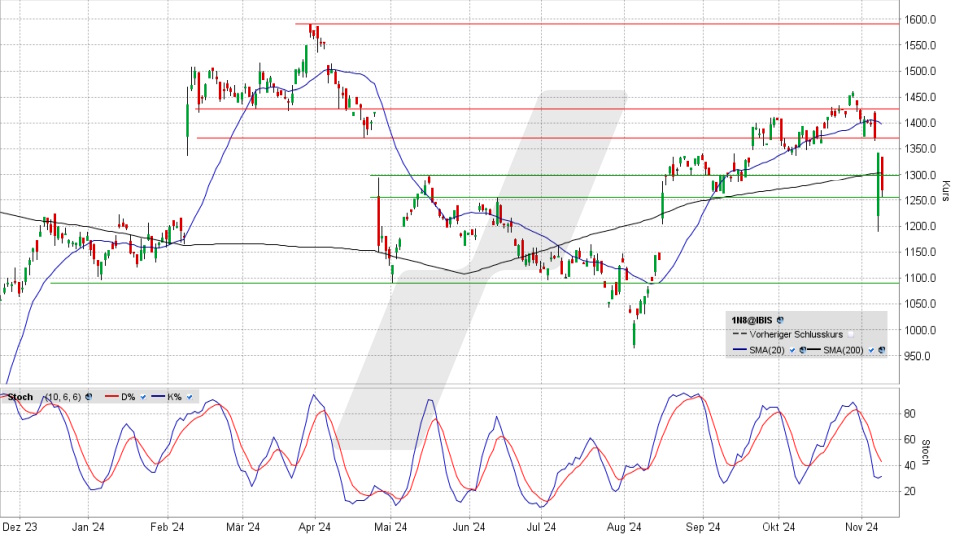The height and width of the screenshot is (540, 960).
Task: Open the SMA(20) settings icon
Action: [803, 350]
